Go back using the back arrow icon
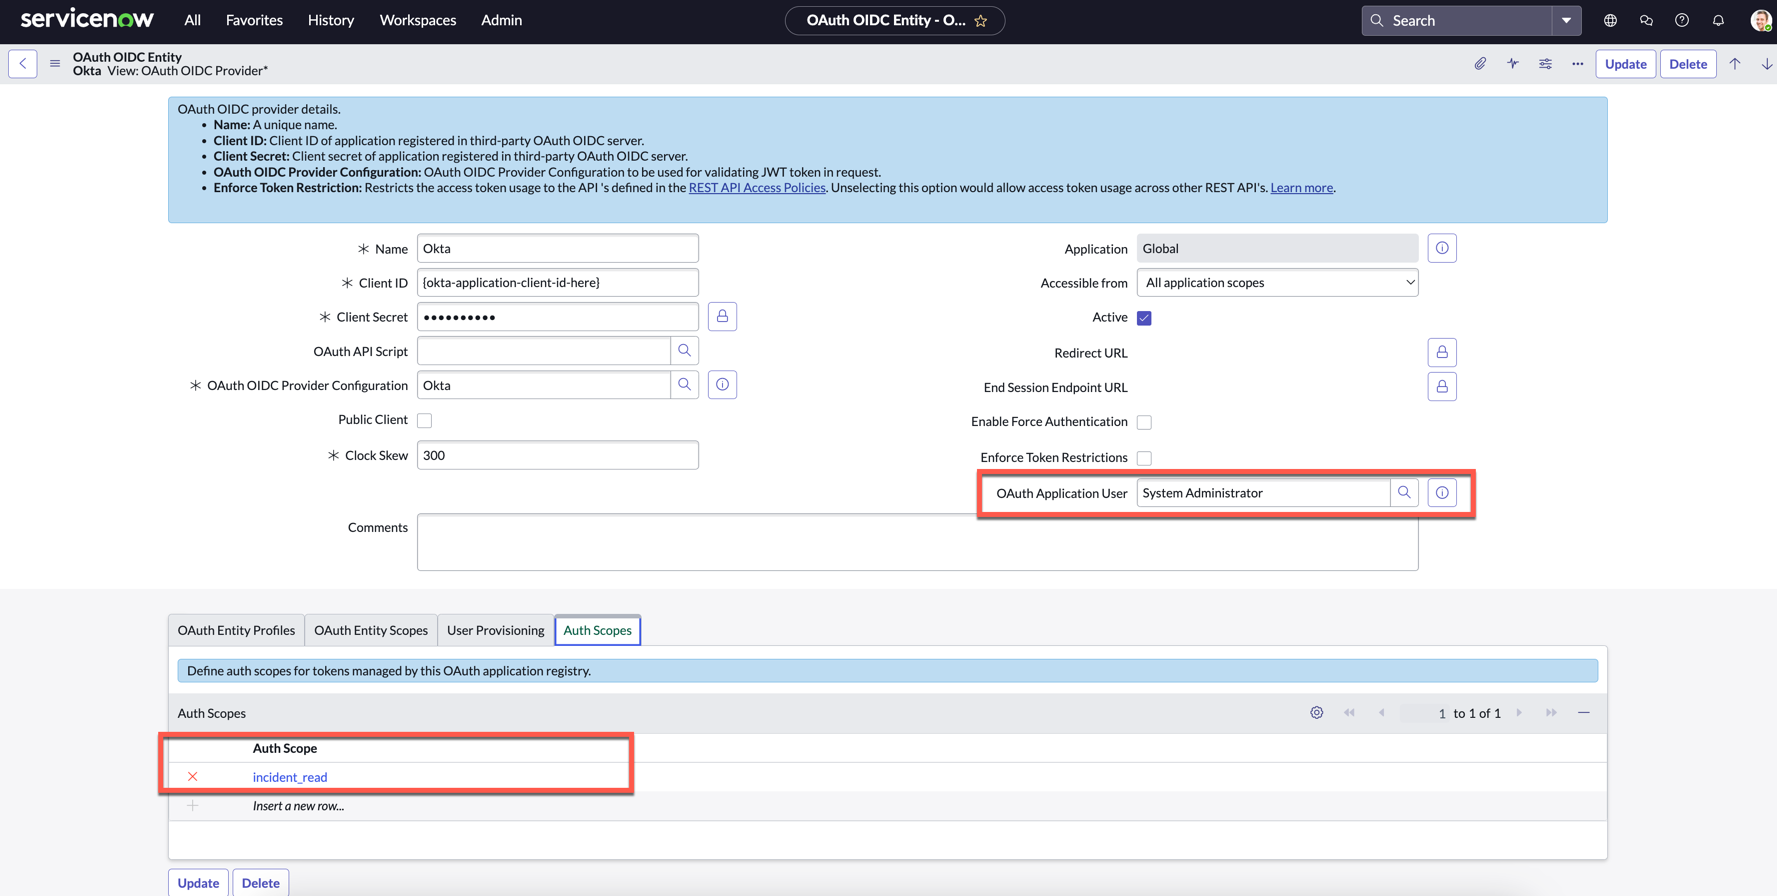This screenshot has width=1777, height=896. pyautogui.click(x=23, y=64)
